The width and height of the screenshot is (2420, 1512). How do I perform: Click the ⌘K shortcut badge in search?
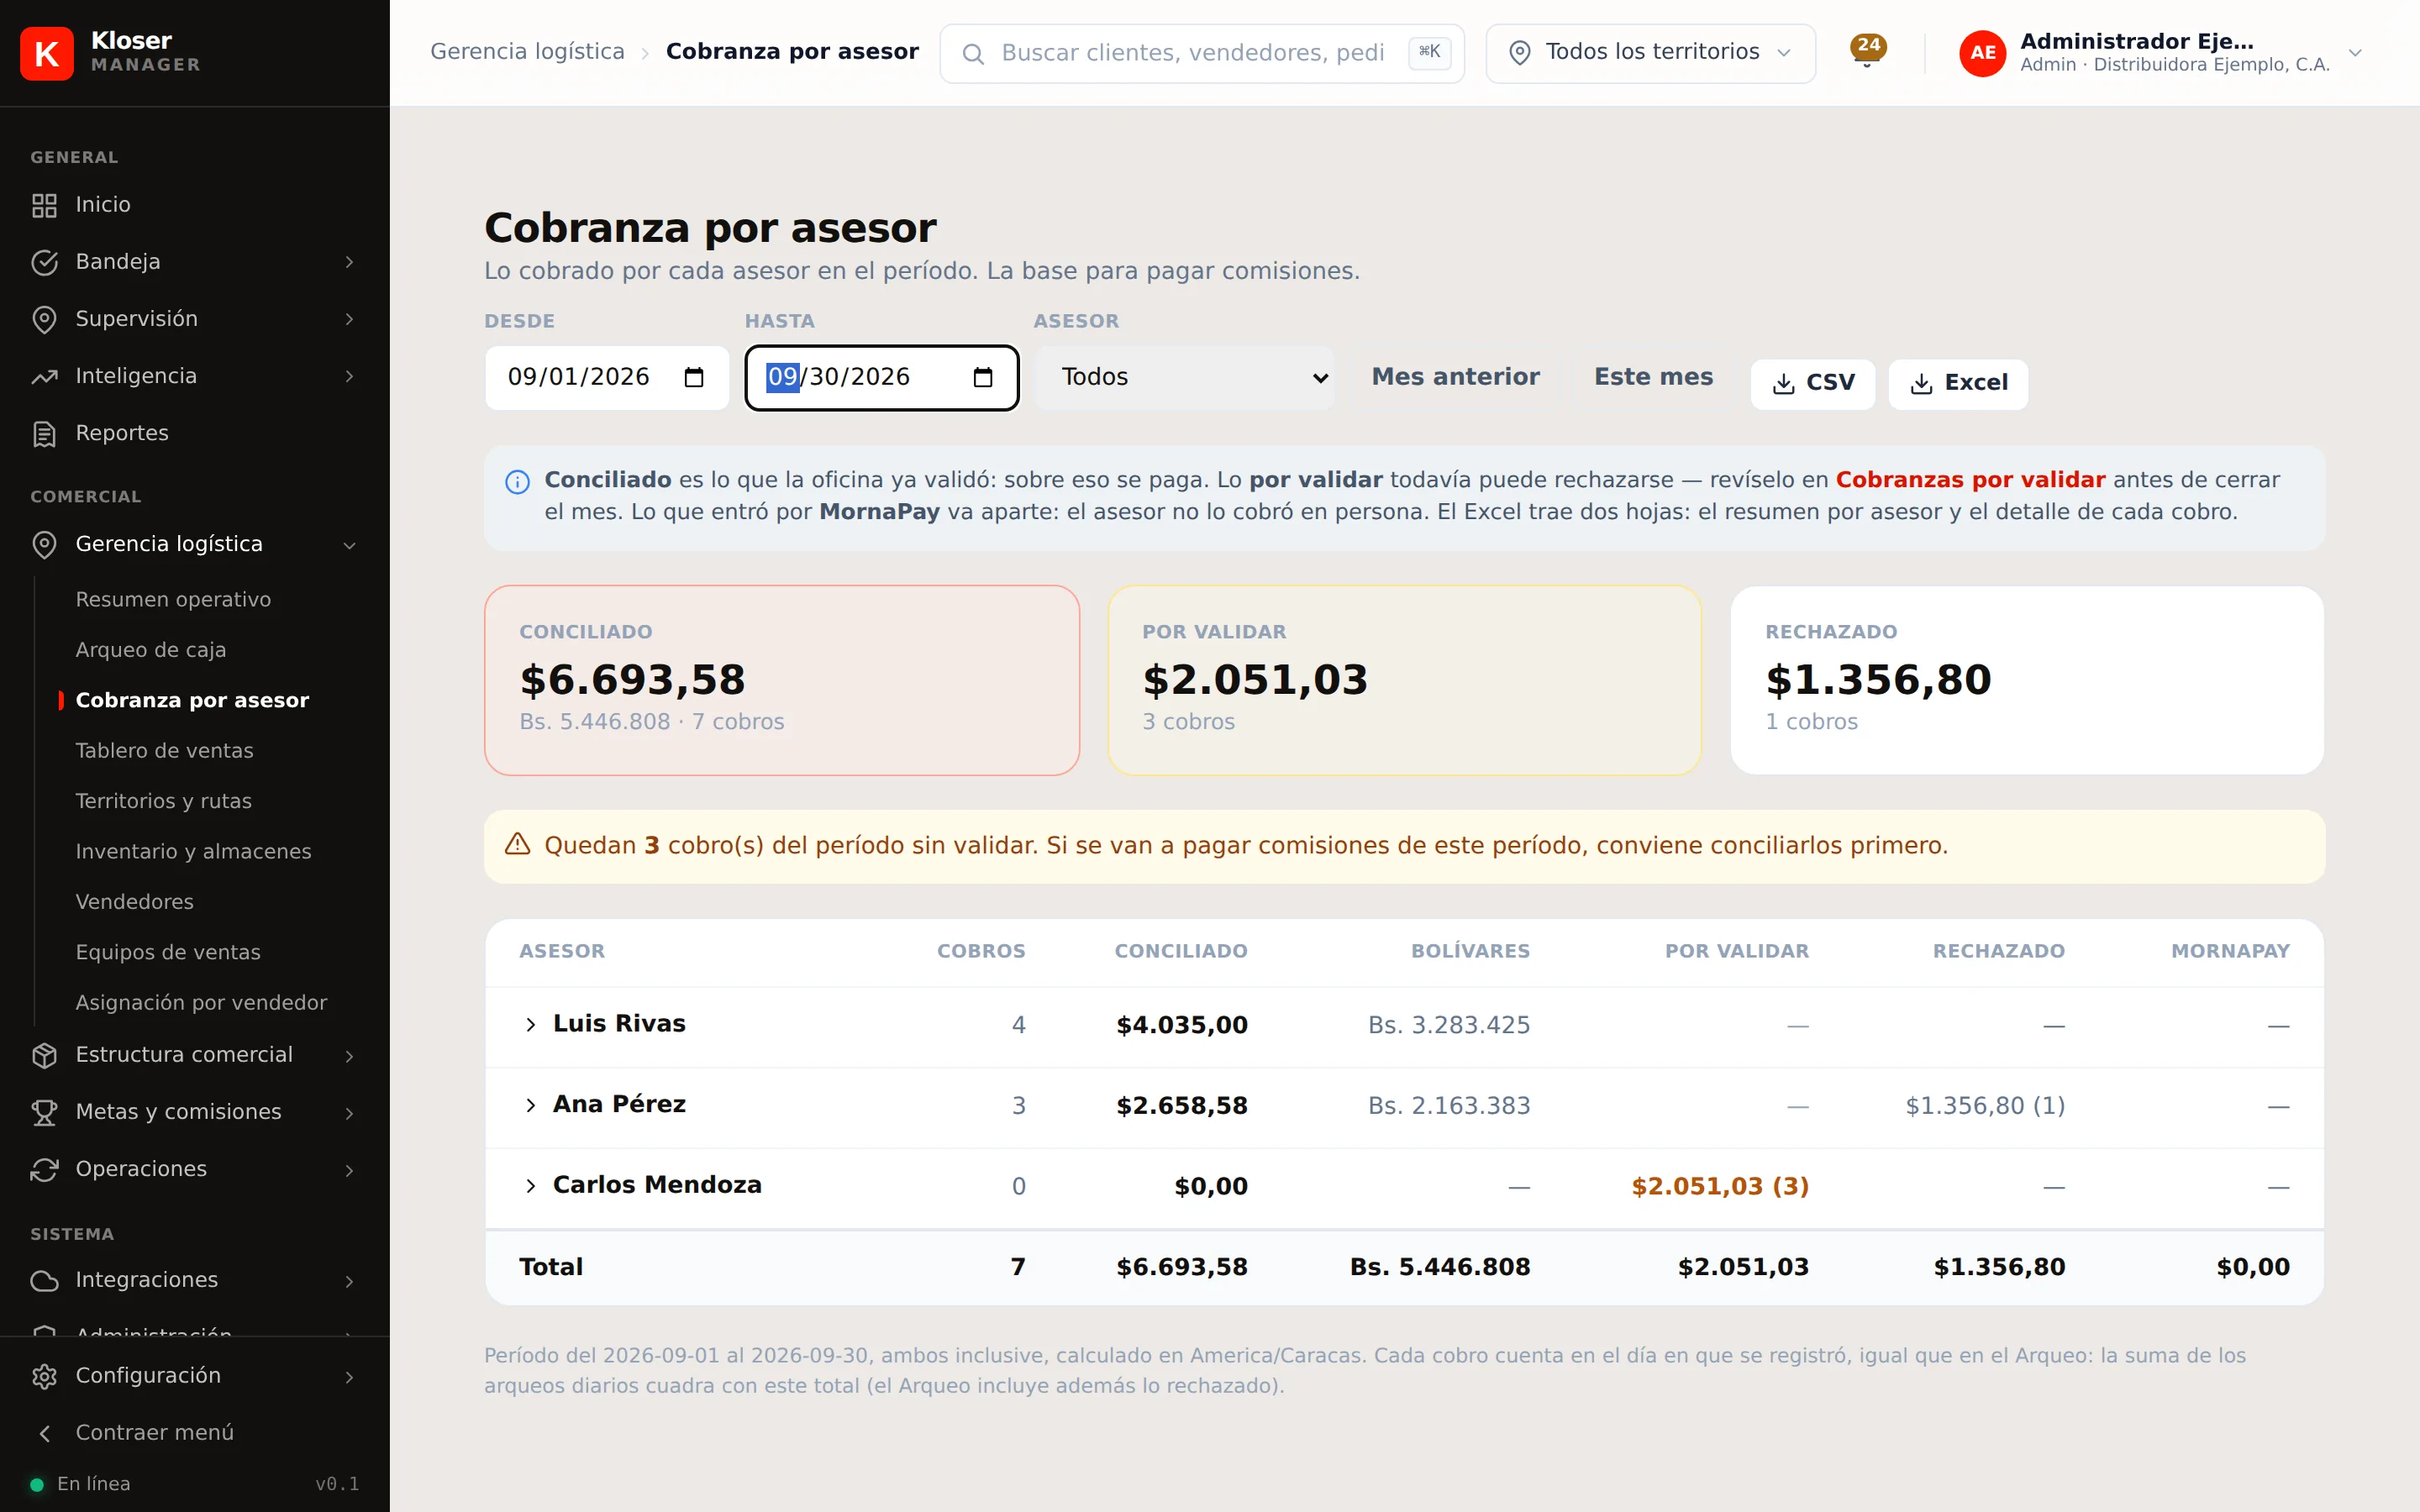tap(1429, 52)
